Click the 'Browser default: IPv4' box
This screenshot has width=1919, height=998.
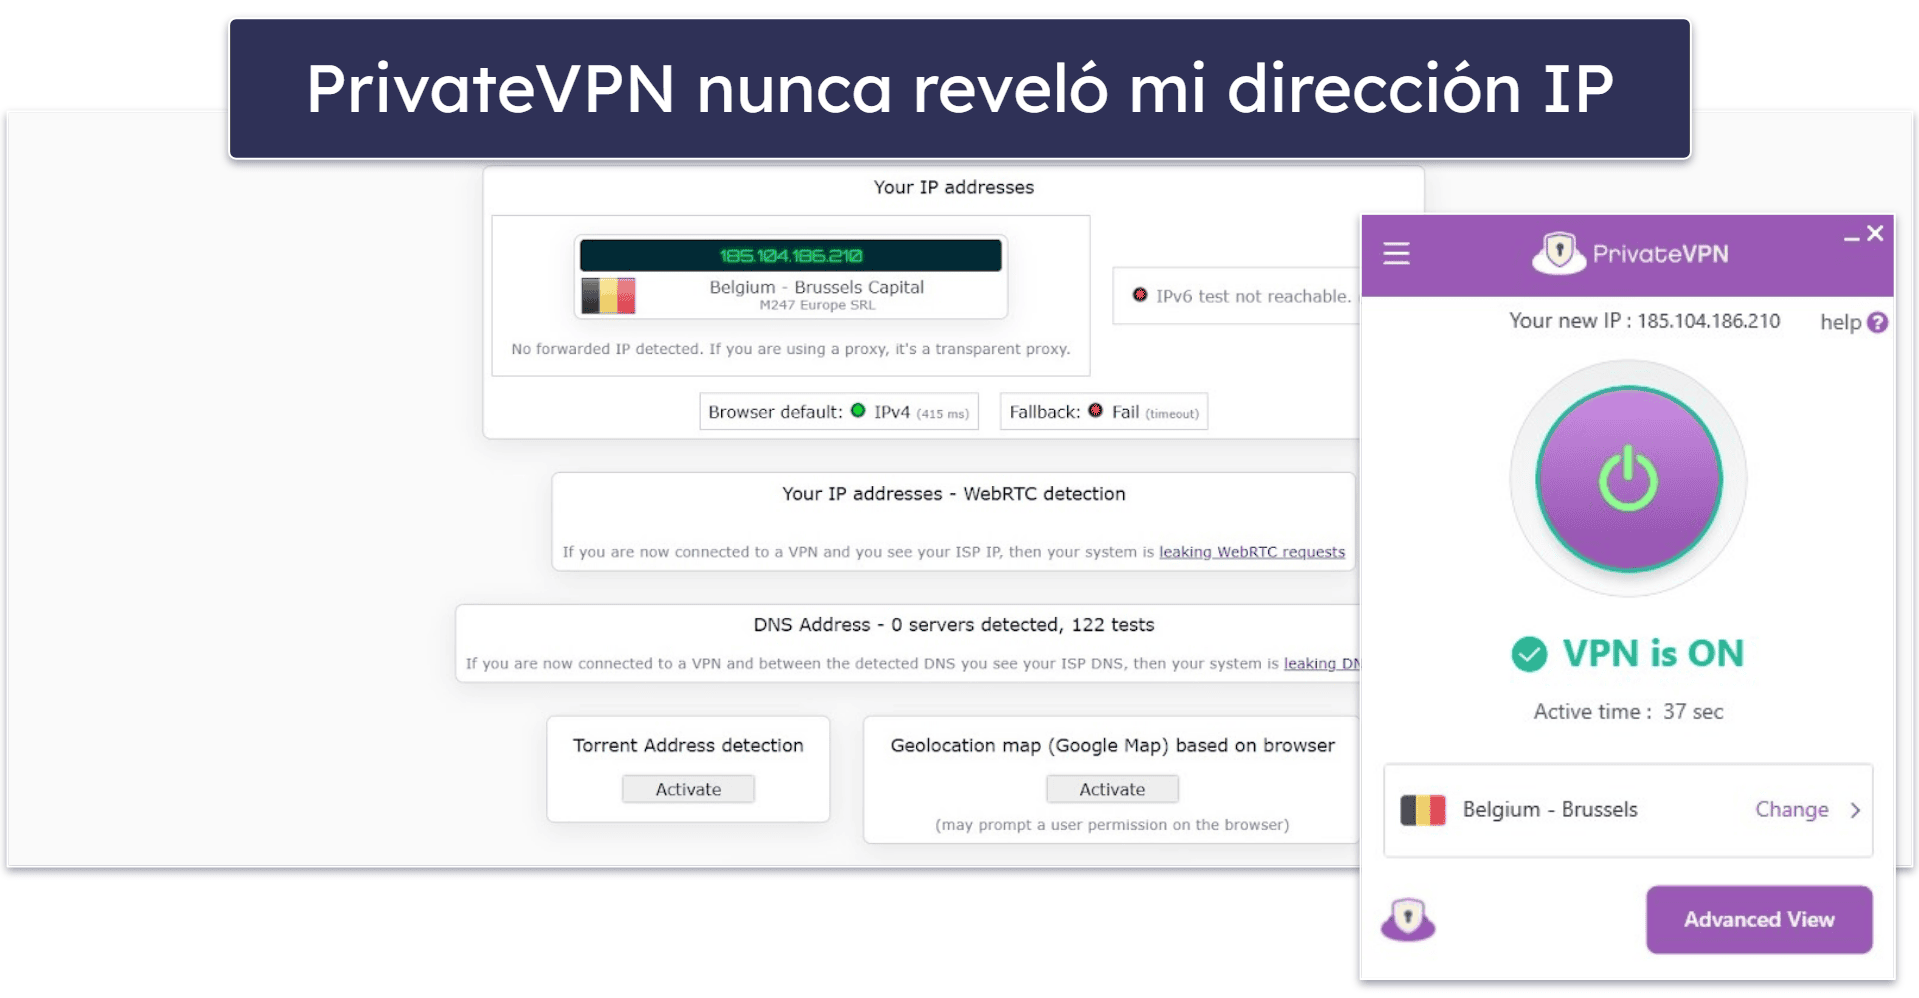(x=839, y=412)
